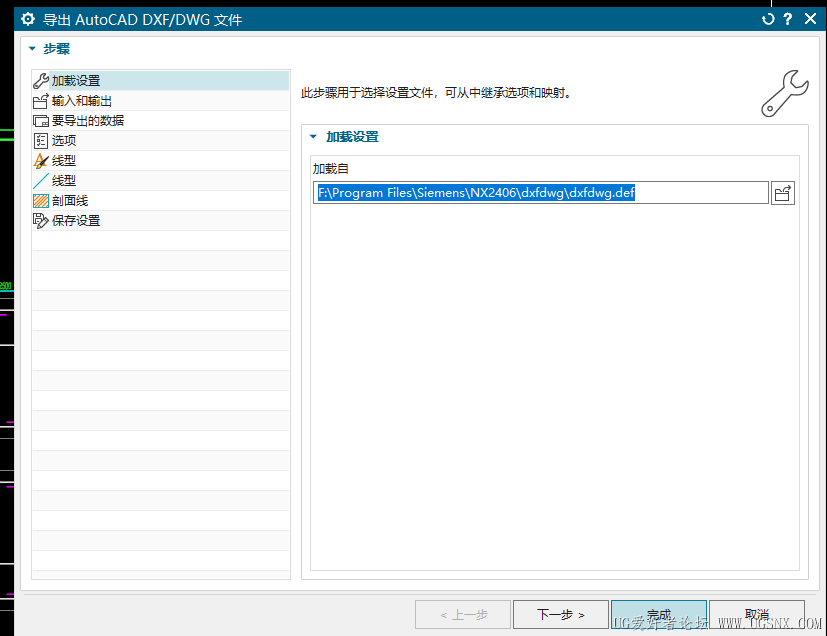Viewport: 827px width, 636px height.
Task: Click the 加载自 label
Action: 331,169
